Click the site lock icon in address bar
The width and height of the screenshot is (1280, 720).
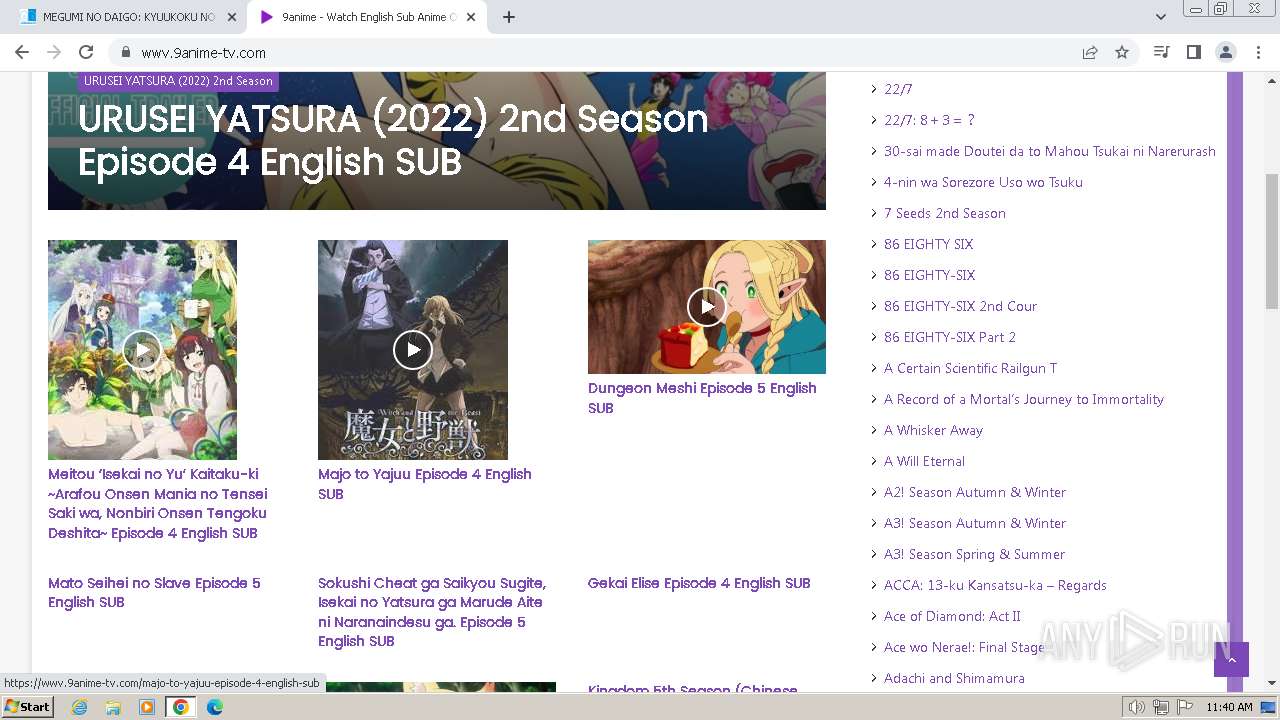coord(126,53)
